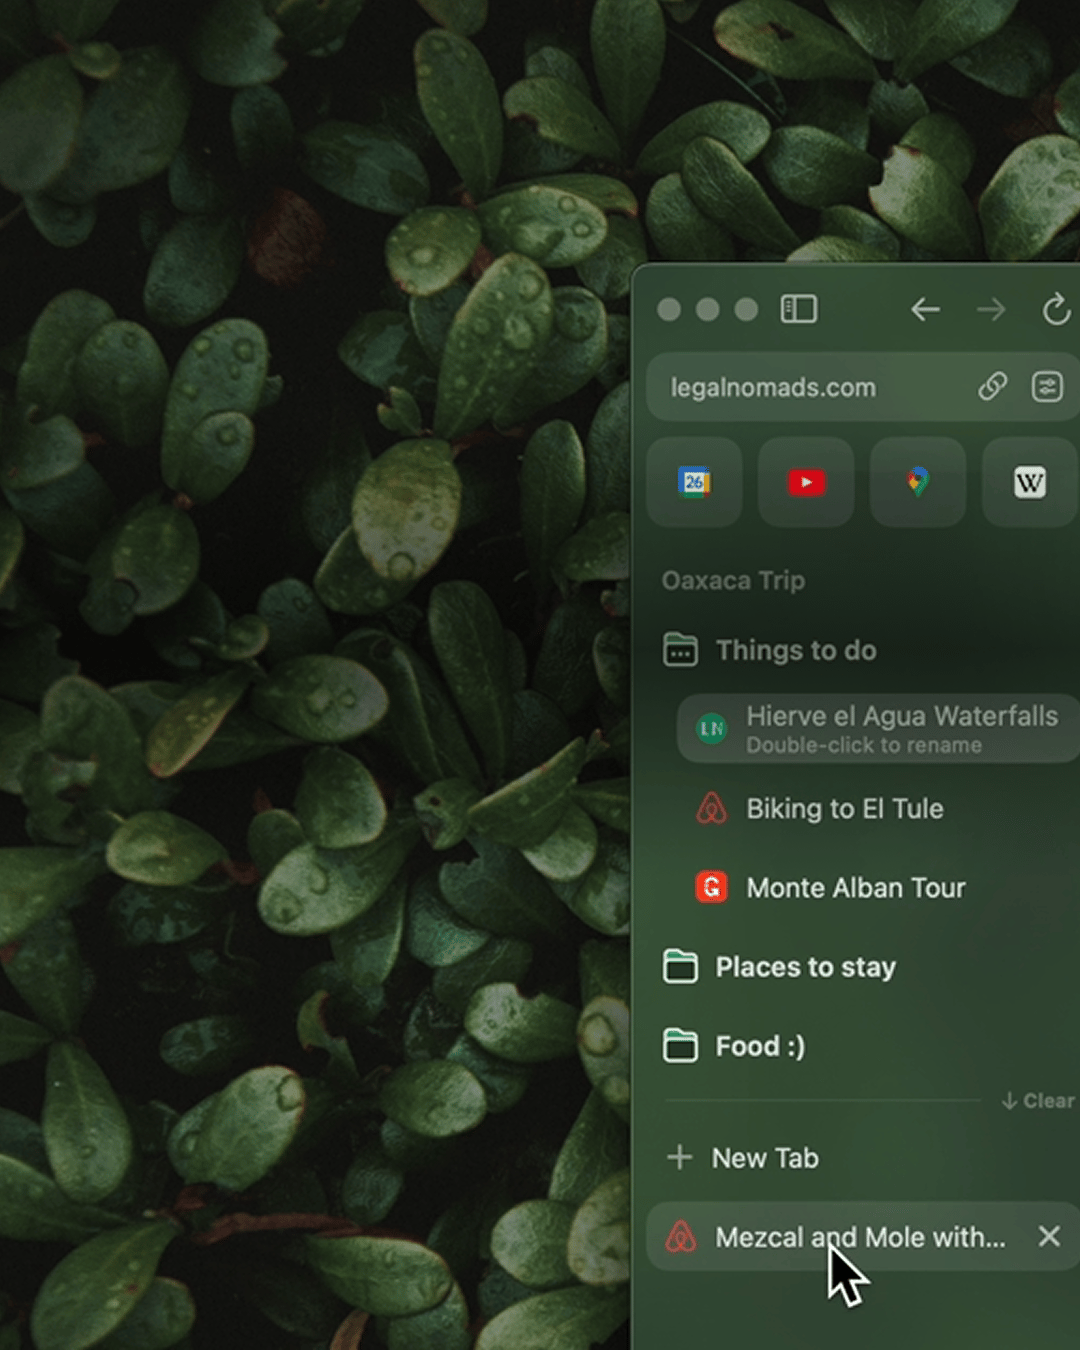Open the pinned Google Maps tab
This screenshot has width=1080, height=1350.
pyautogui.click(x=918, y=482)
